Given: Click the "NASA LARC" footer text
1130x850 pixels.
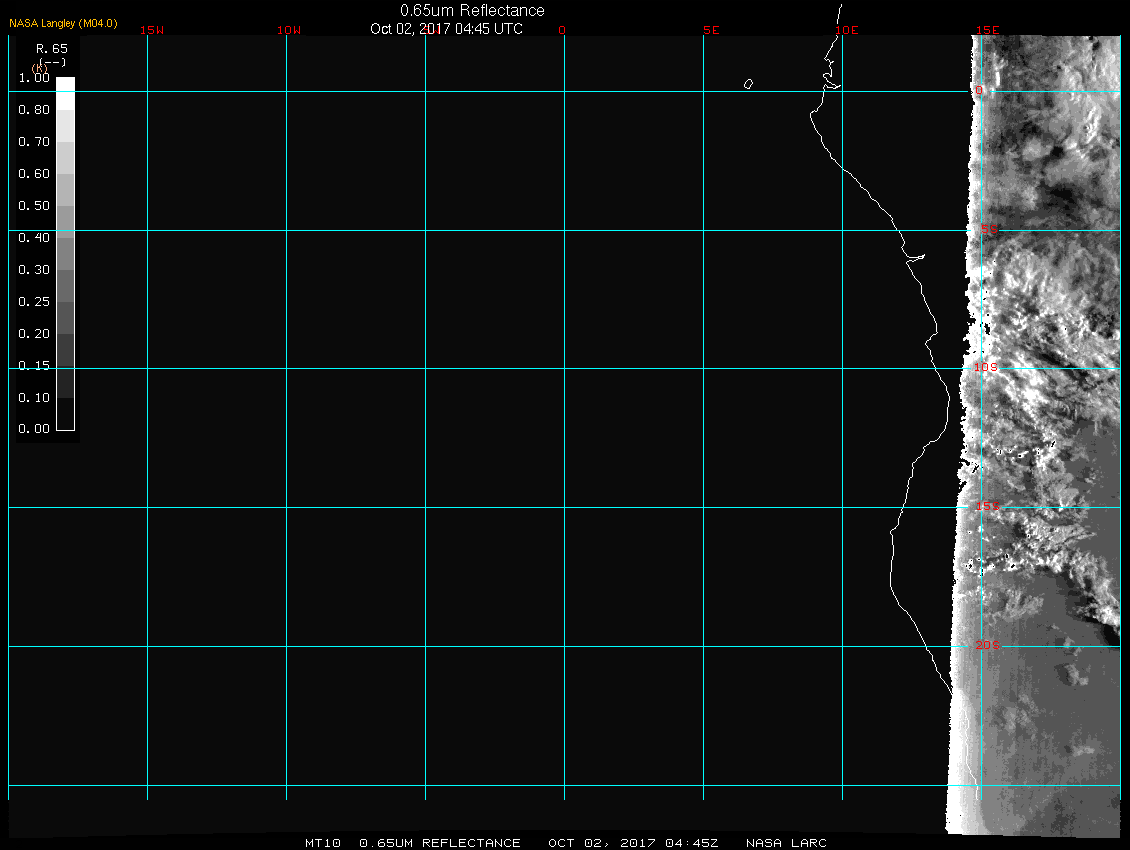Looking at the screenshot, I should (786, 843).
